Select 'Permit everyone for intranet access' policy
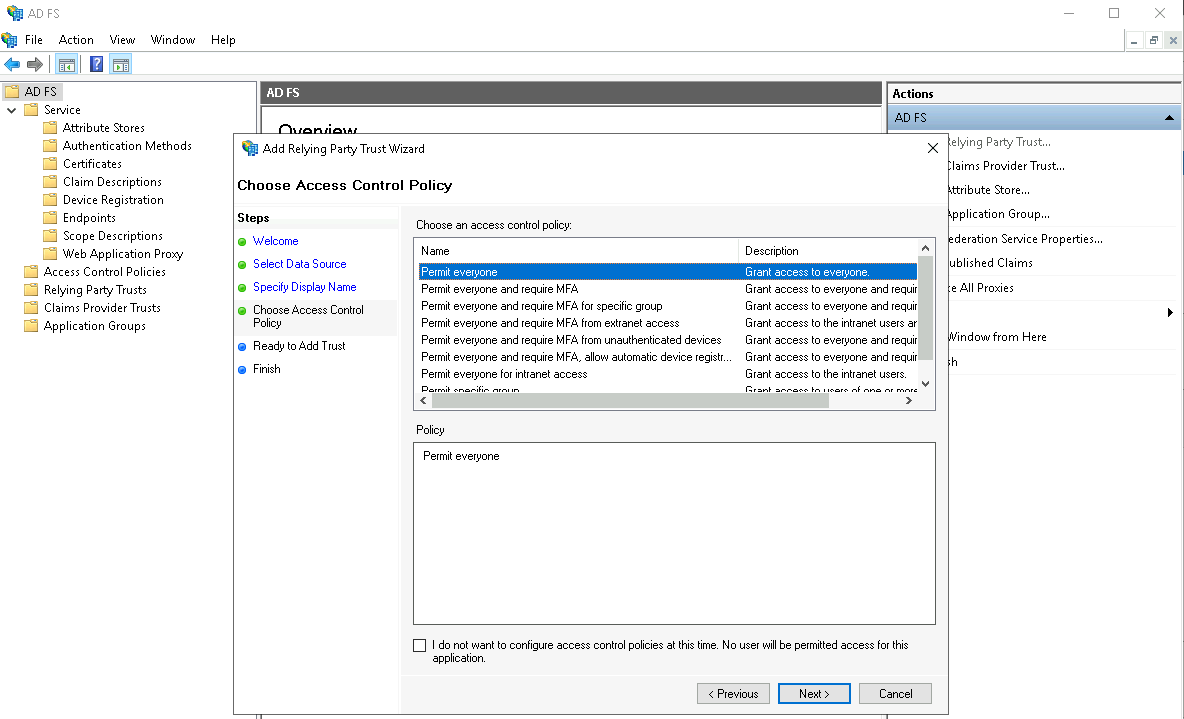This screenshot has height=719, width=1184. pos(504,374)
